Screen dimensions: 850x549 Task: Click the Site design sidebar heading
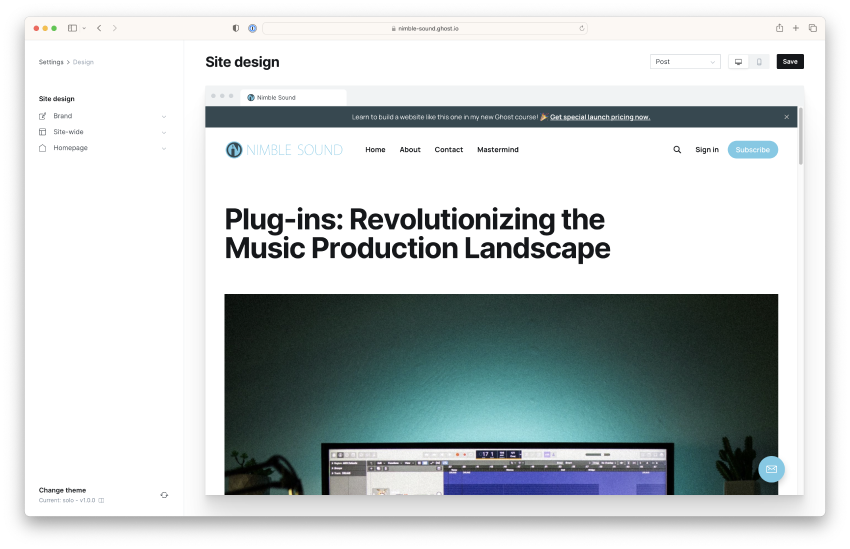click(x=56, y=99)
